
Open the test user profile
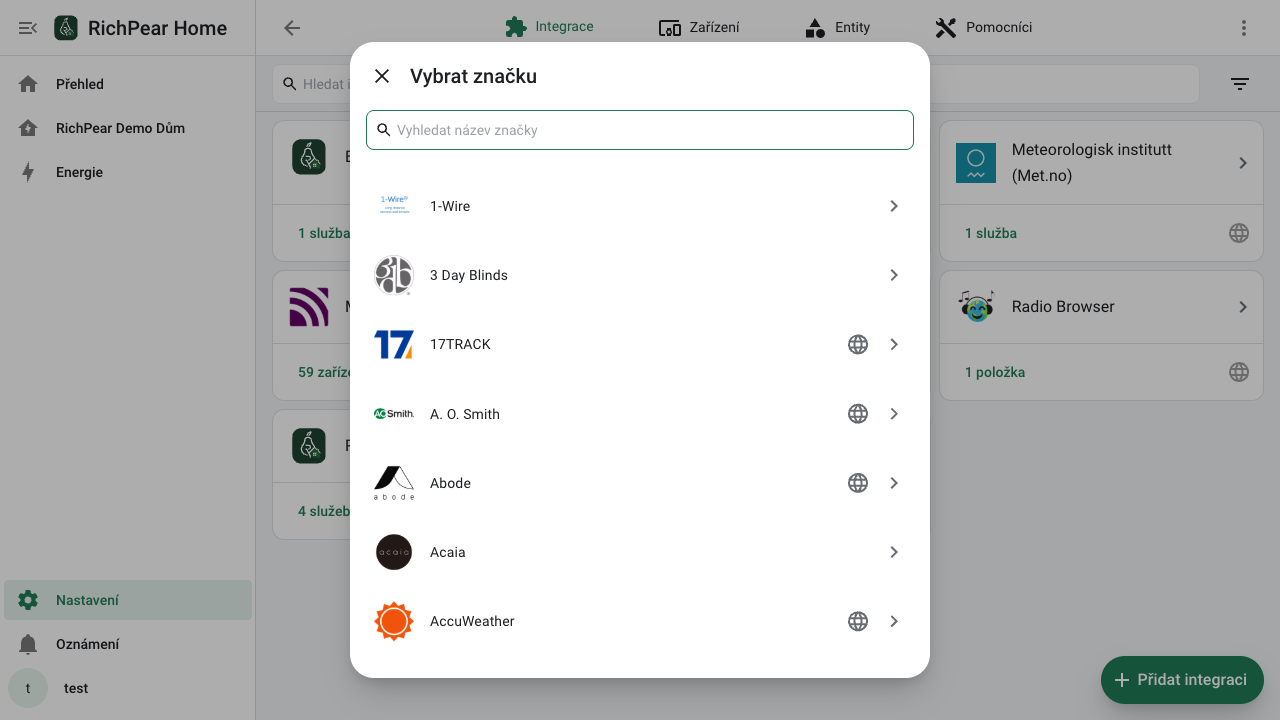click(128, 688)
